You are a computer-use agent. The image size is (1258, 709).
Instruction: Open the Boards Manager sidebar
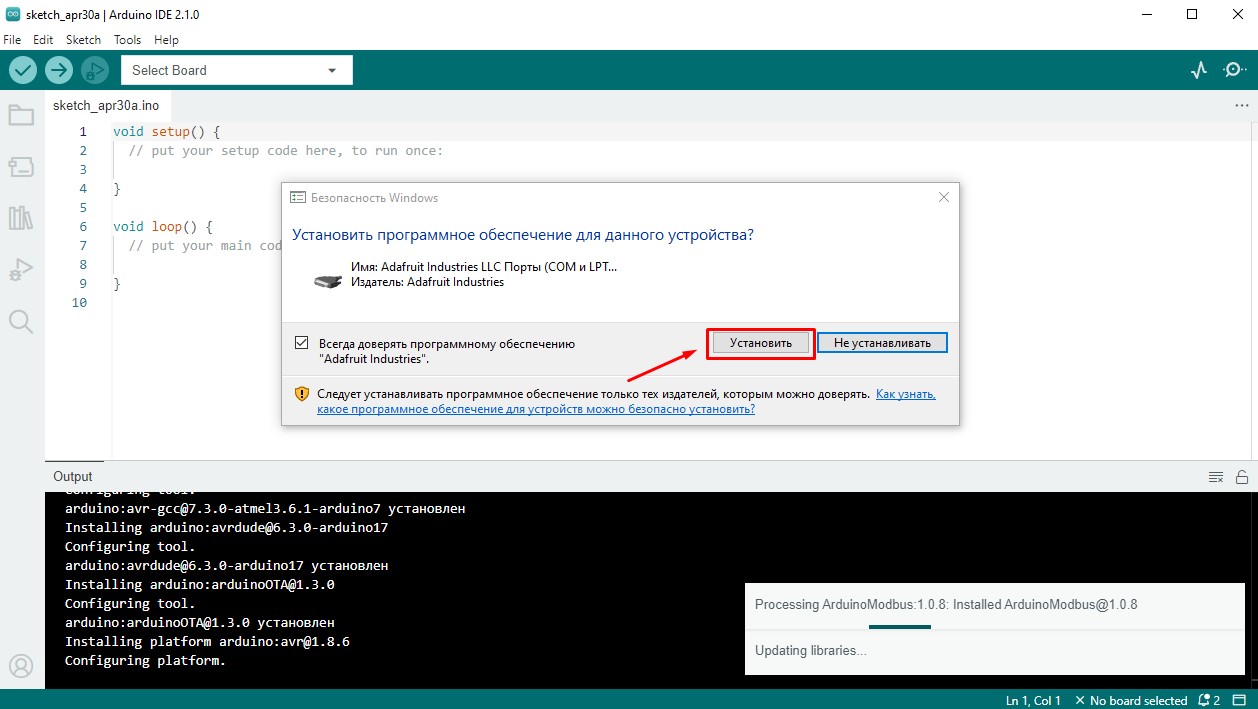click(21, 166)
